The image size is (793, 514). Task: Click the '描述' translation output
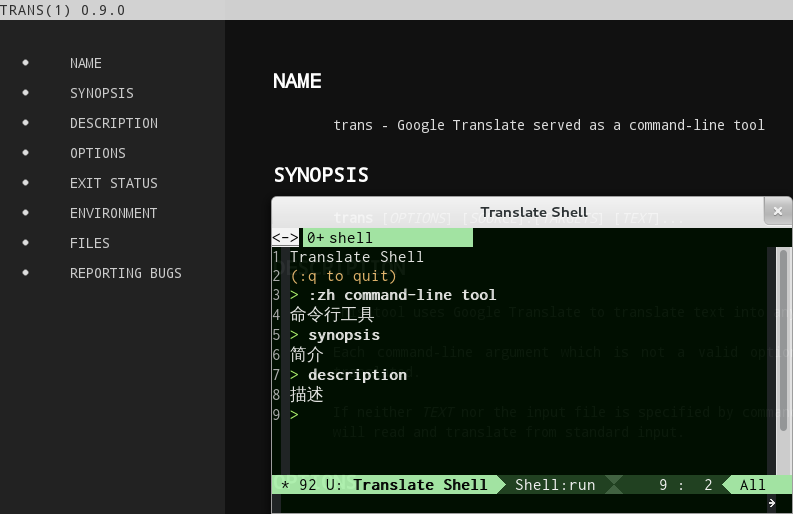coord(306,395)
